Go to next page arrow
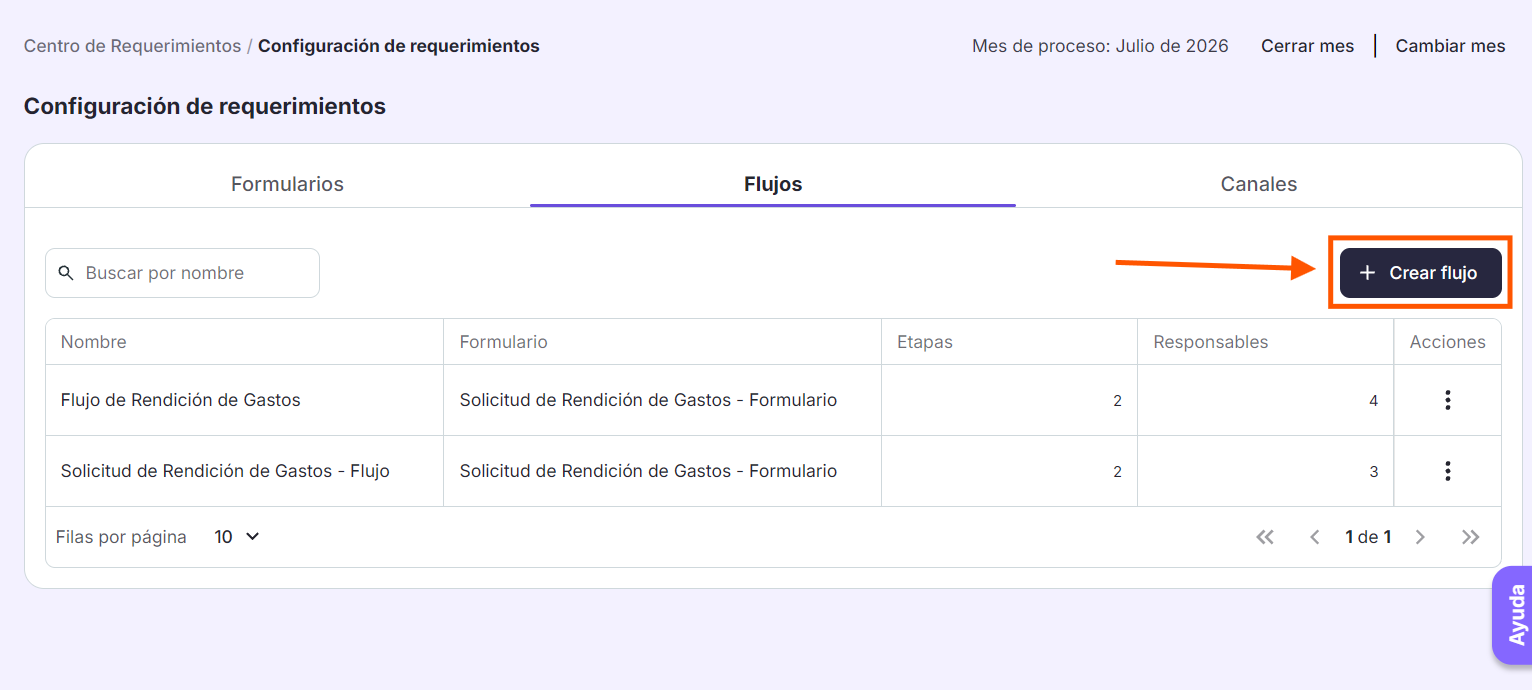 [x=1420, y=537]
